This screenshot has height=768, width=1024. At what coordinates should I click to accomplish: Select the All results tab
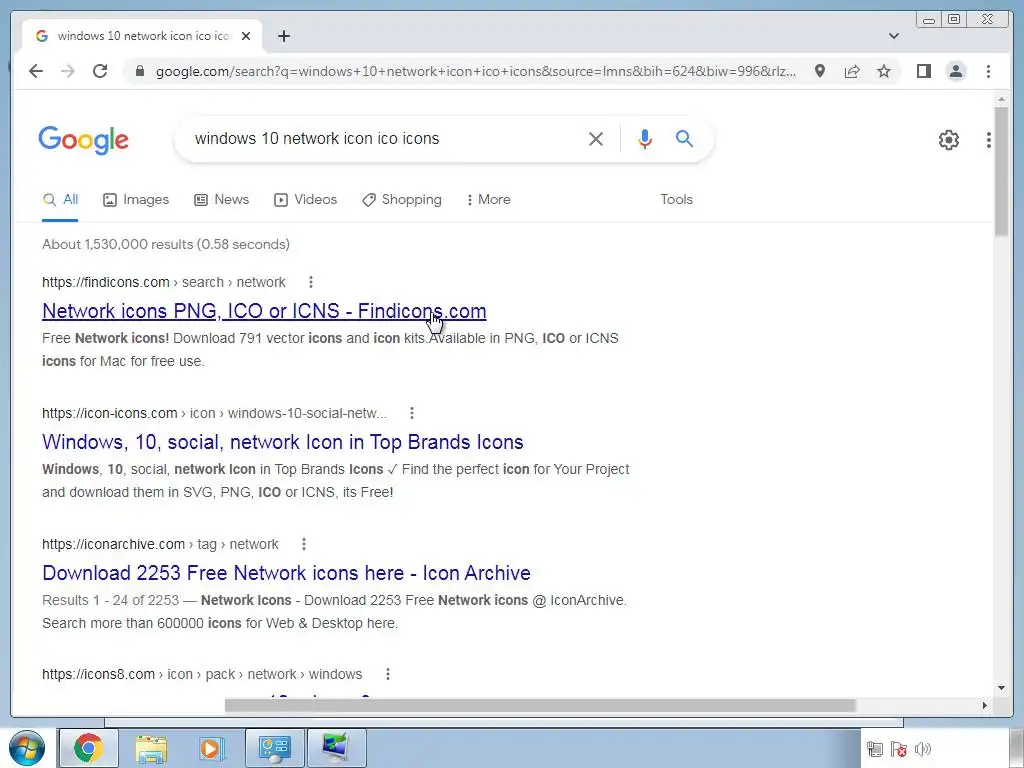tap(60, 200)
